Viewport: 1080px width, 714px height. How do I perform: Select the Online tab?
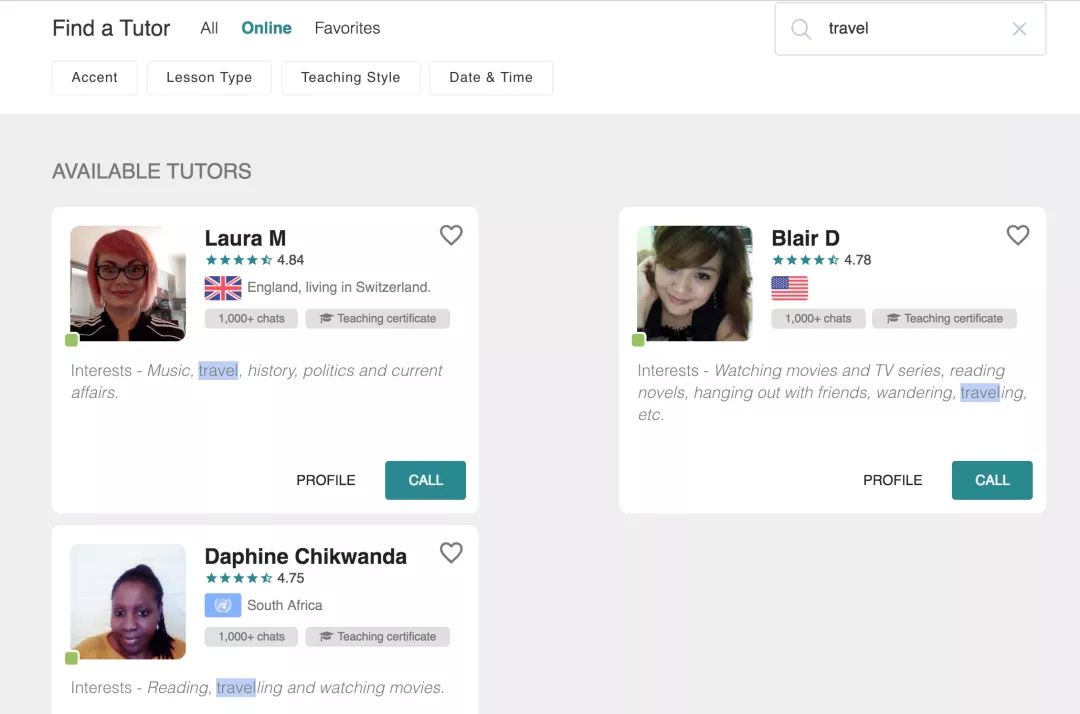pyautogui.click(x=267, y=28)
